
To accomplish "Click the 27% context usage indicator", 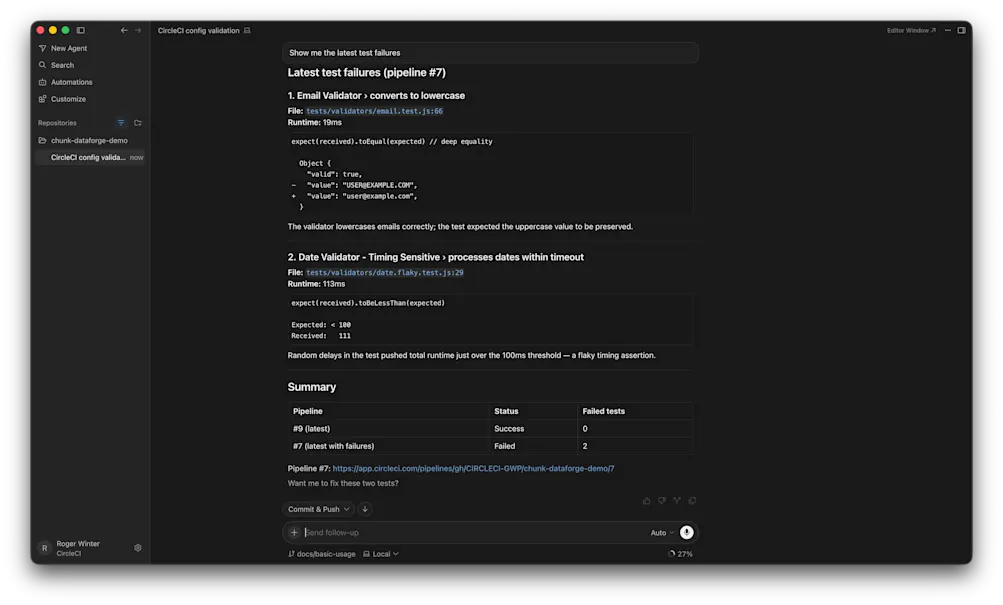I will 681,554.
